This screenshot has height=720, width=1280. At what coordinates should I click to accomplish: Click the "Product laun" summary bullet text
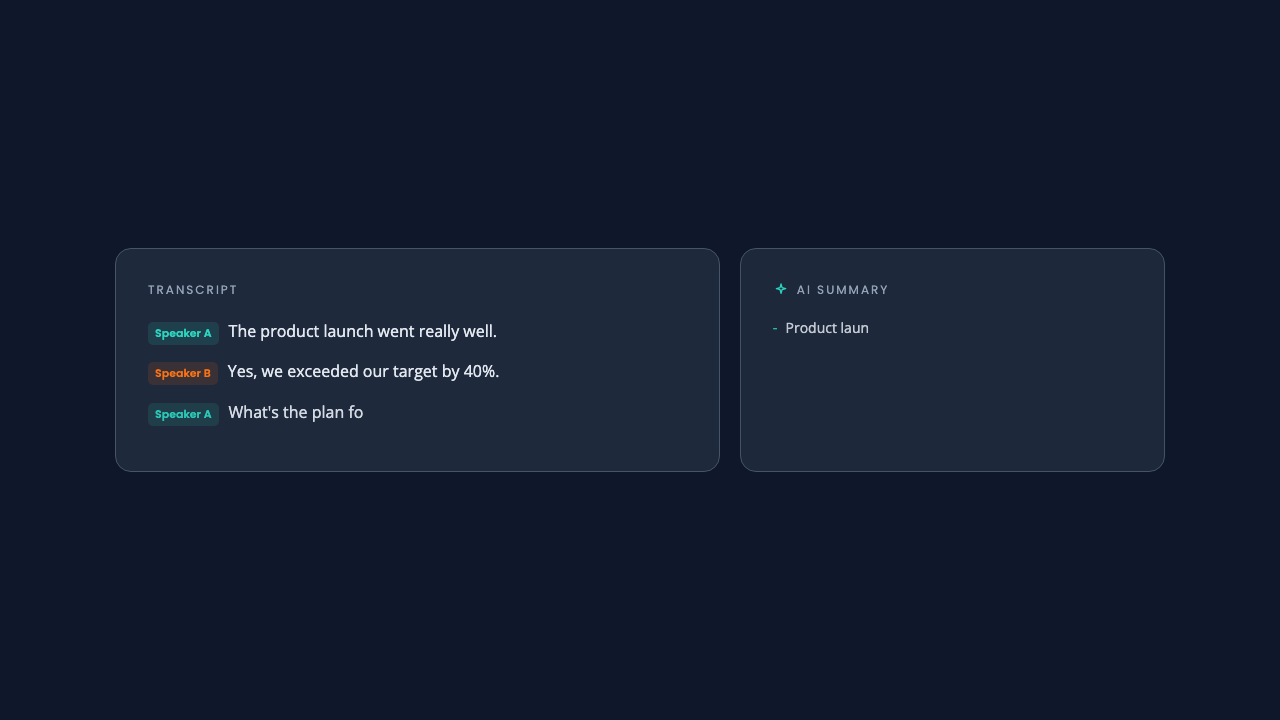coord(827,328)
